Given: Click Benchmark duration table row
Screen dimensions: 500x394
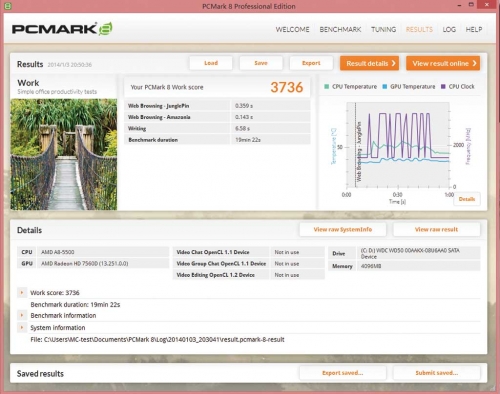Looking at the screenshot, I should 217,140.
